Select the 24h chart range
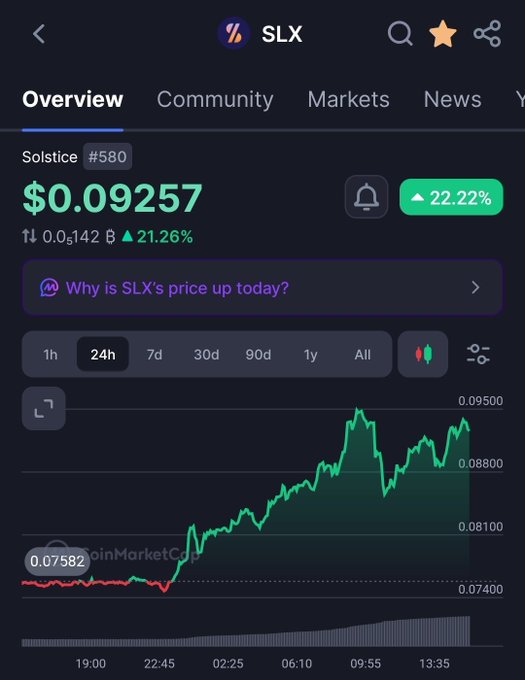The height and width of the screenshot is (680, 525). 103,355
